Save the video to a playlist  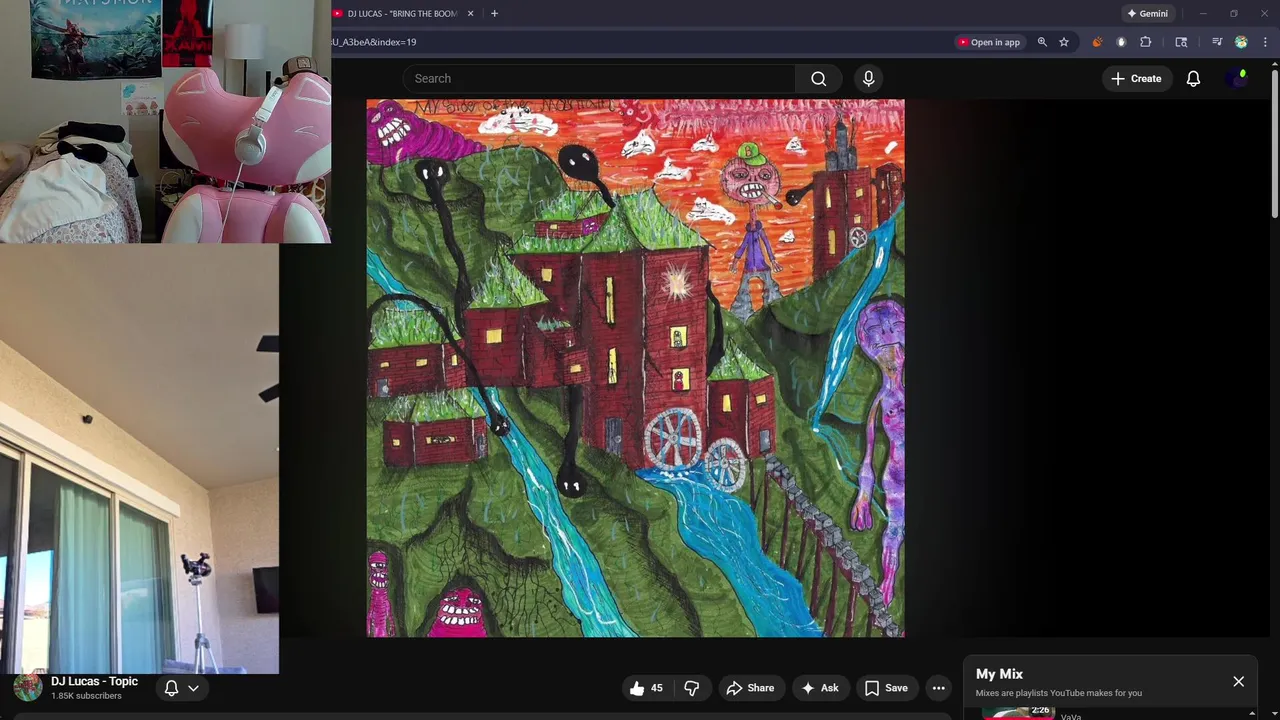pos(886,688)
